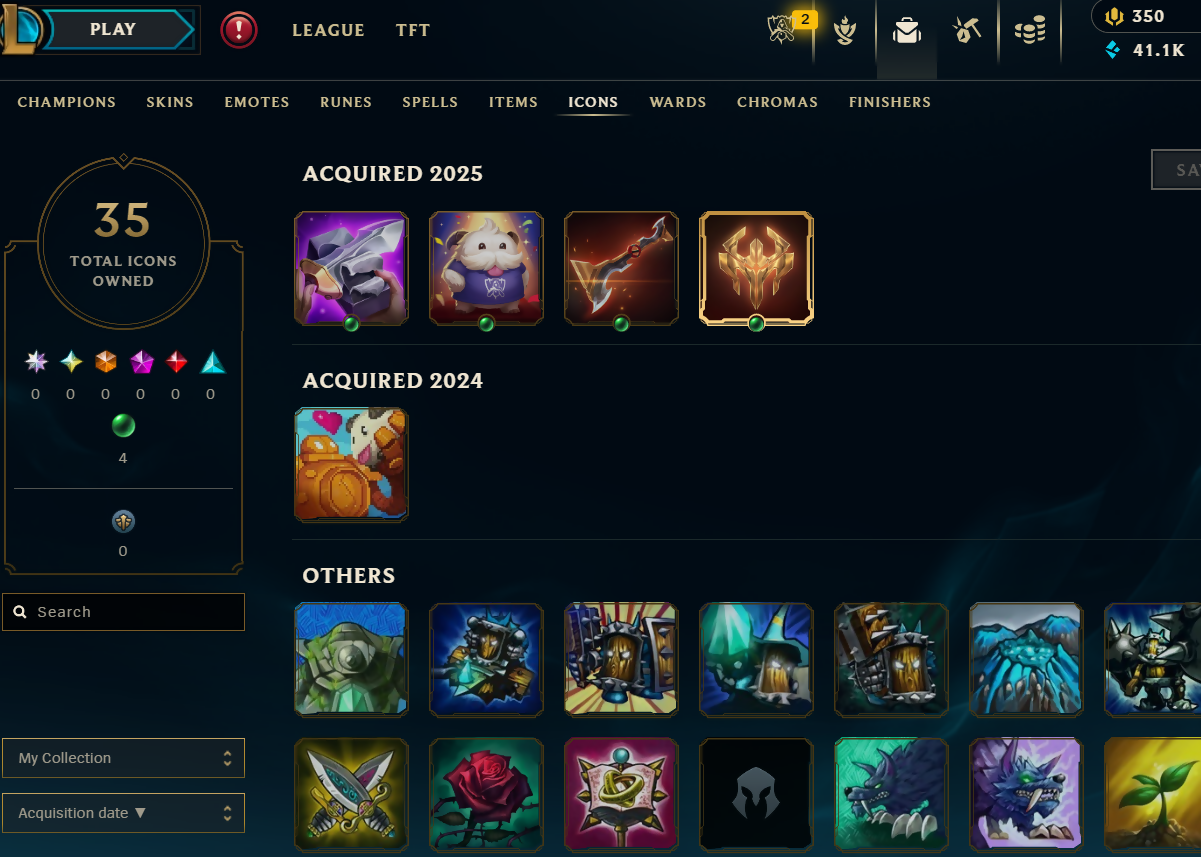1201x857 pixels.
Task: Open the My Collection dropdown
Action: [123, 758]
